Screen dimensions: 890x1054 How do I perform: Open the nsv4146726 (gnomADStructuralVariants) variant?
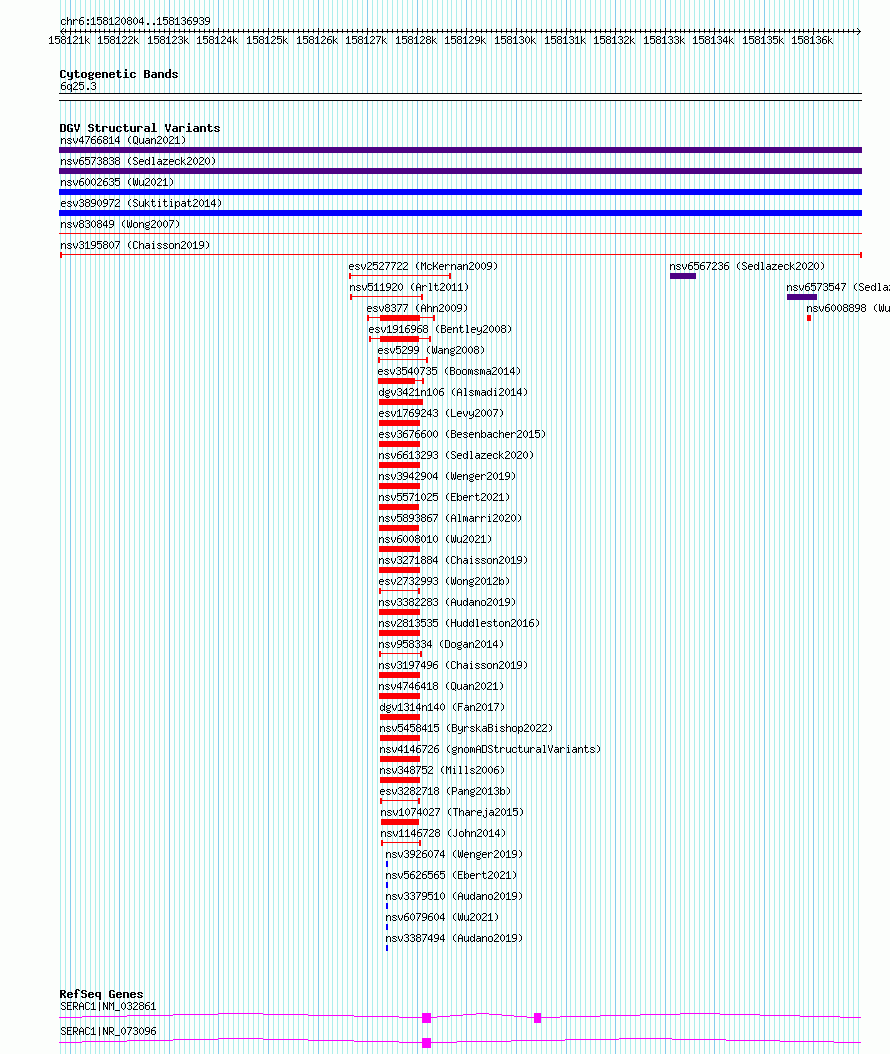[x=490, y=749]
